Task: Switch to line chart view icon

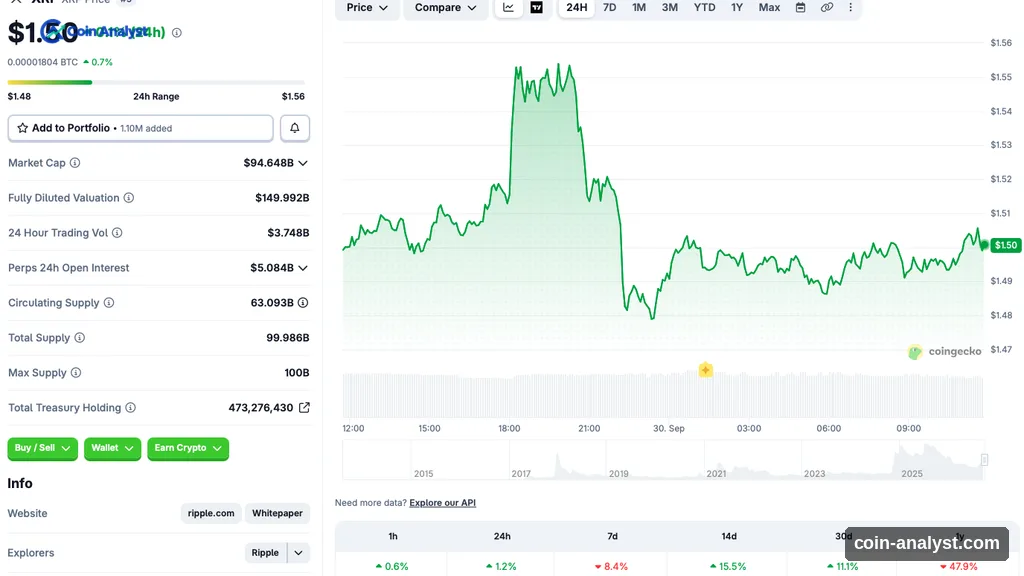Action: coord(508,7)
